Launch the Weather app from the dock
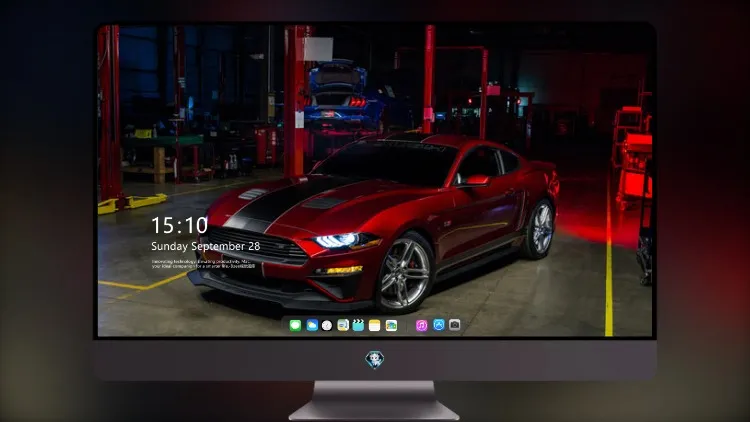Viewport: 750px width, 422px height. coord(312,325)
